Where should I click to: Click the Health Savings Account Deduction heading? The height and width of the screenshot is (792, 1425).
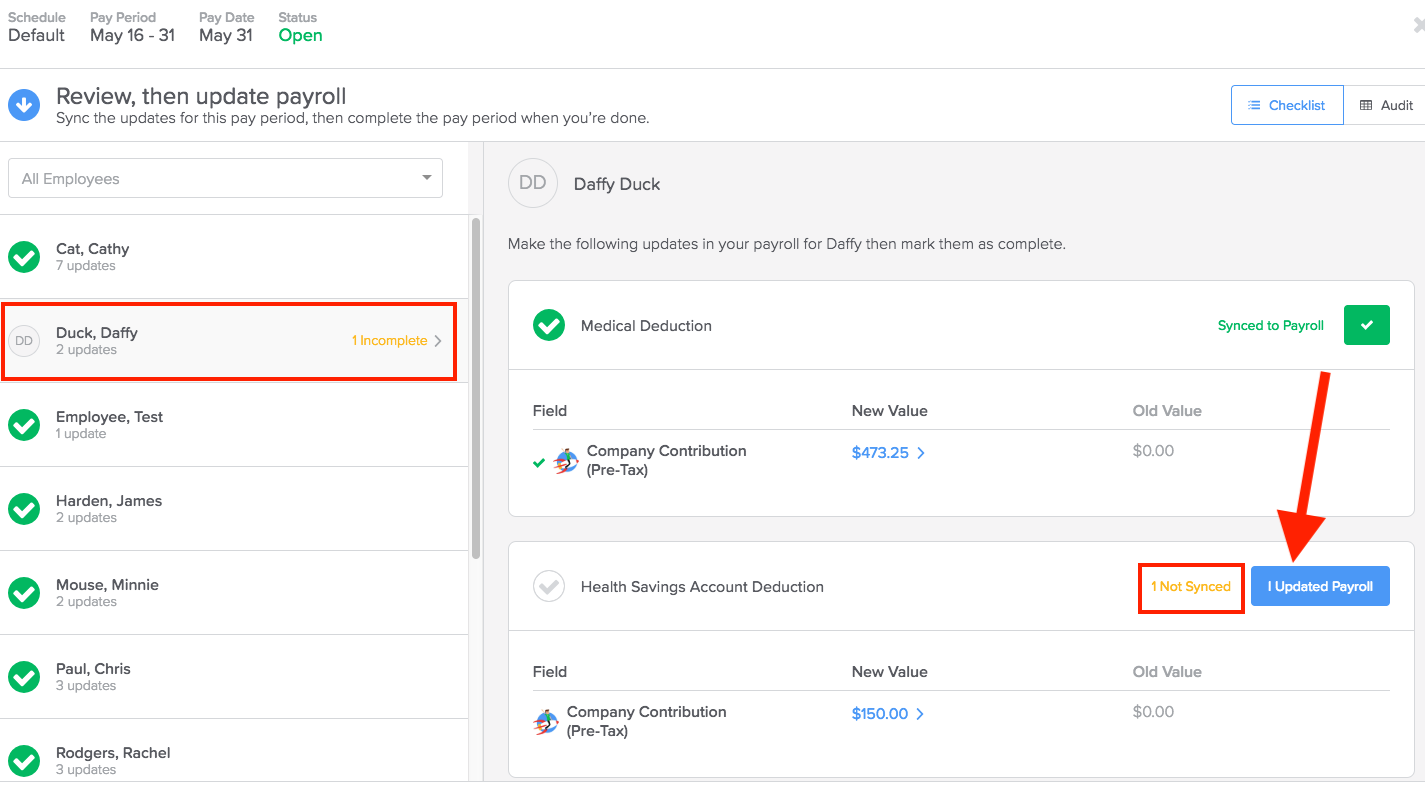coord(702,587)
